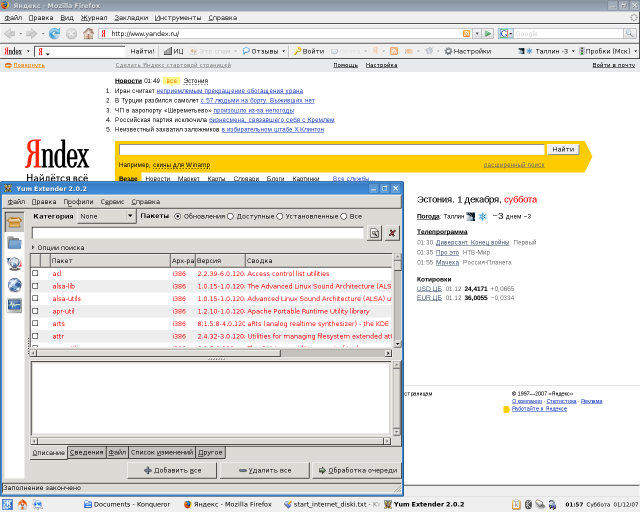Click the Firefox stop loading icon
This screenshot has height=512, width=640.
click(71, 33)
